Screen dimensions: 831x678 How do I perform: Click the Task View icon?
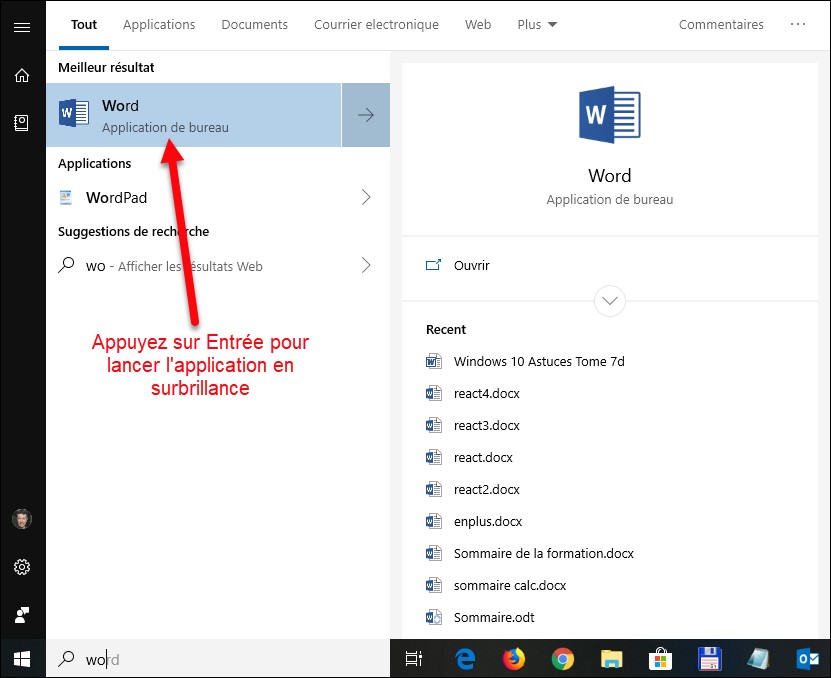(413, 658)
